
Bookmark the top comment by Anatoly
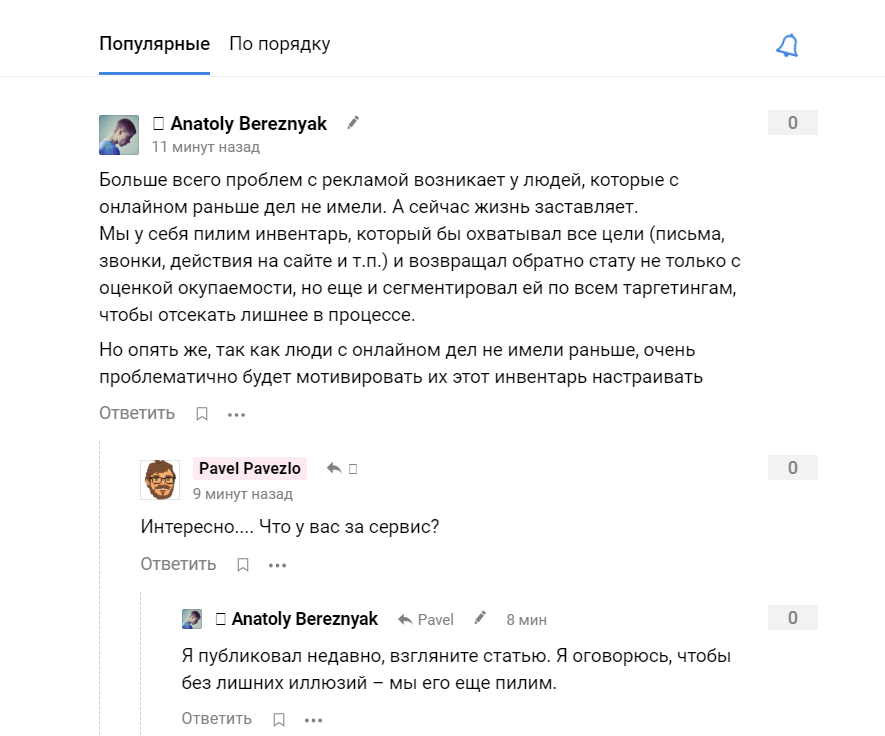201,414
